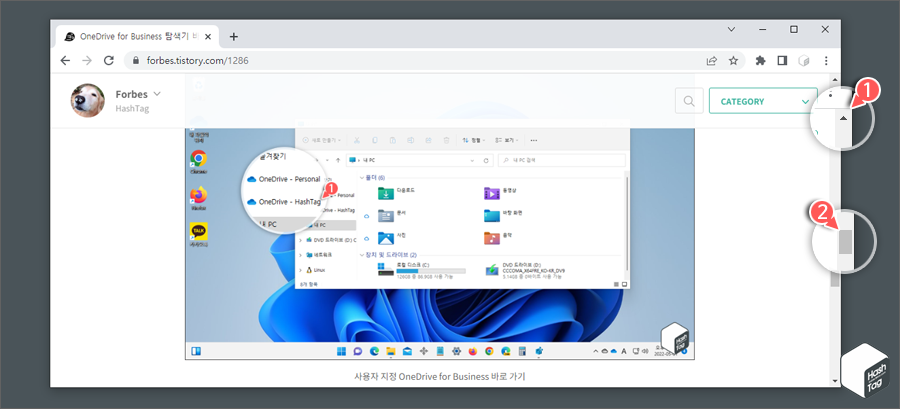The width and height of the screenshot is (900, 409).
Task: Click the HashTag subtitle under Forbes
Action: (132, 108)
